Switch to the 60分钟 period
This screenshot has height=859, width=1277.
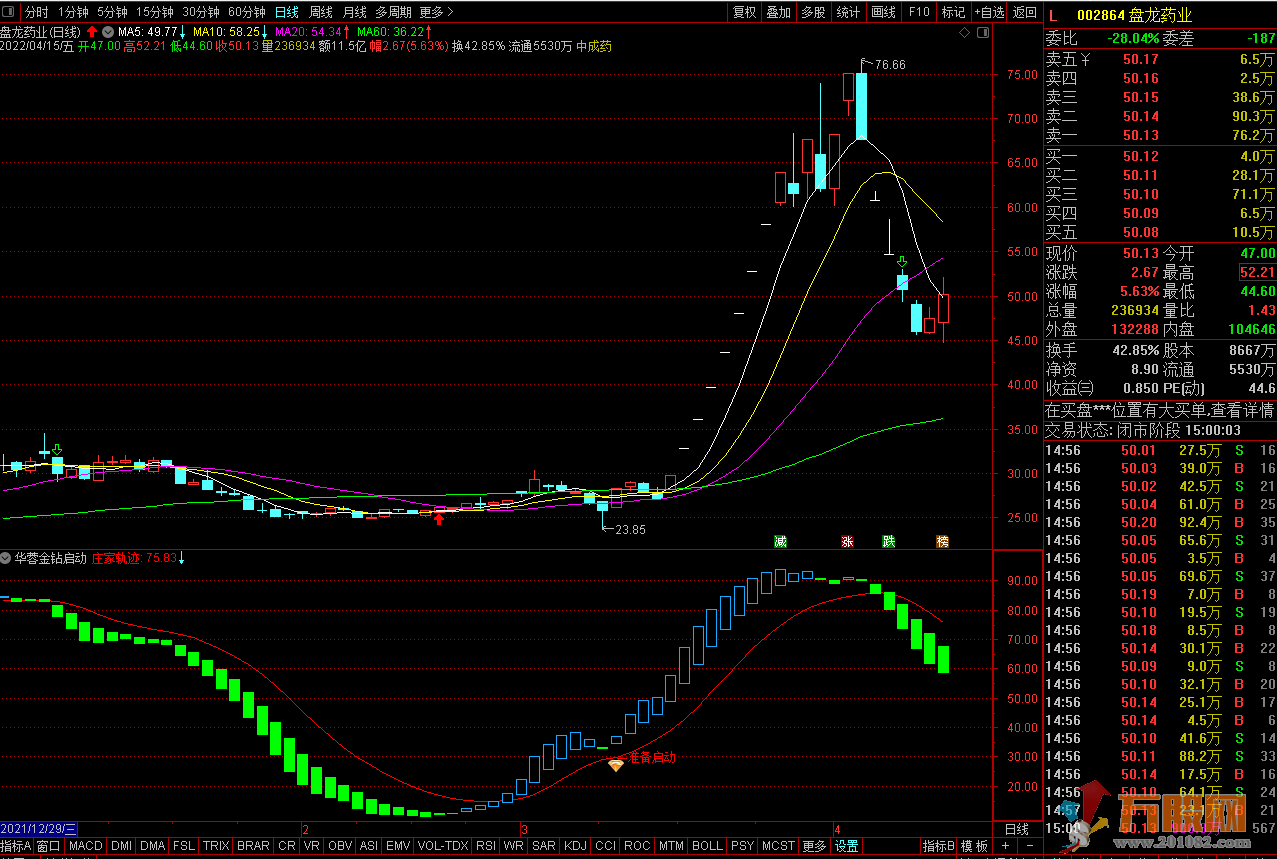coord(247,12)
